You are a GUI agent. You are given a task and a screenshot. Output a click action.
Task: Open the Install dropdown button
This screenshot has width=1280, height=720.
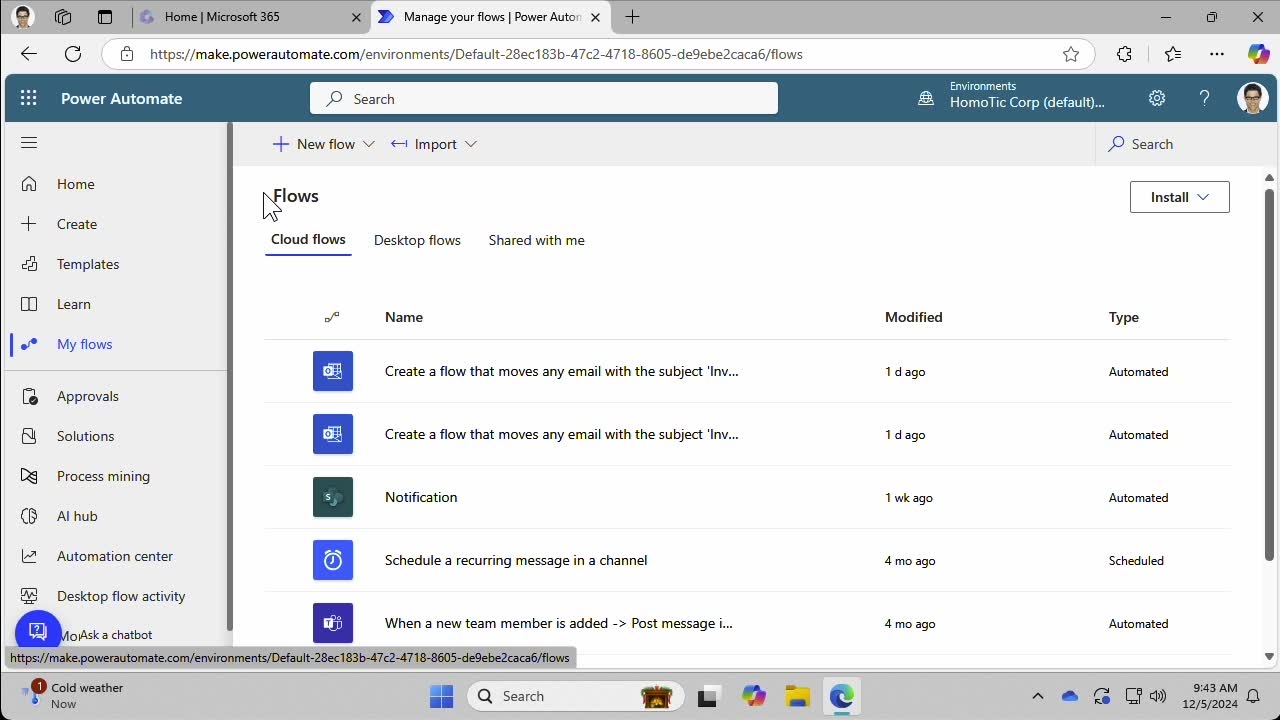click(x=1179, y=197)
